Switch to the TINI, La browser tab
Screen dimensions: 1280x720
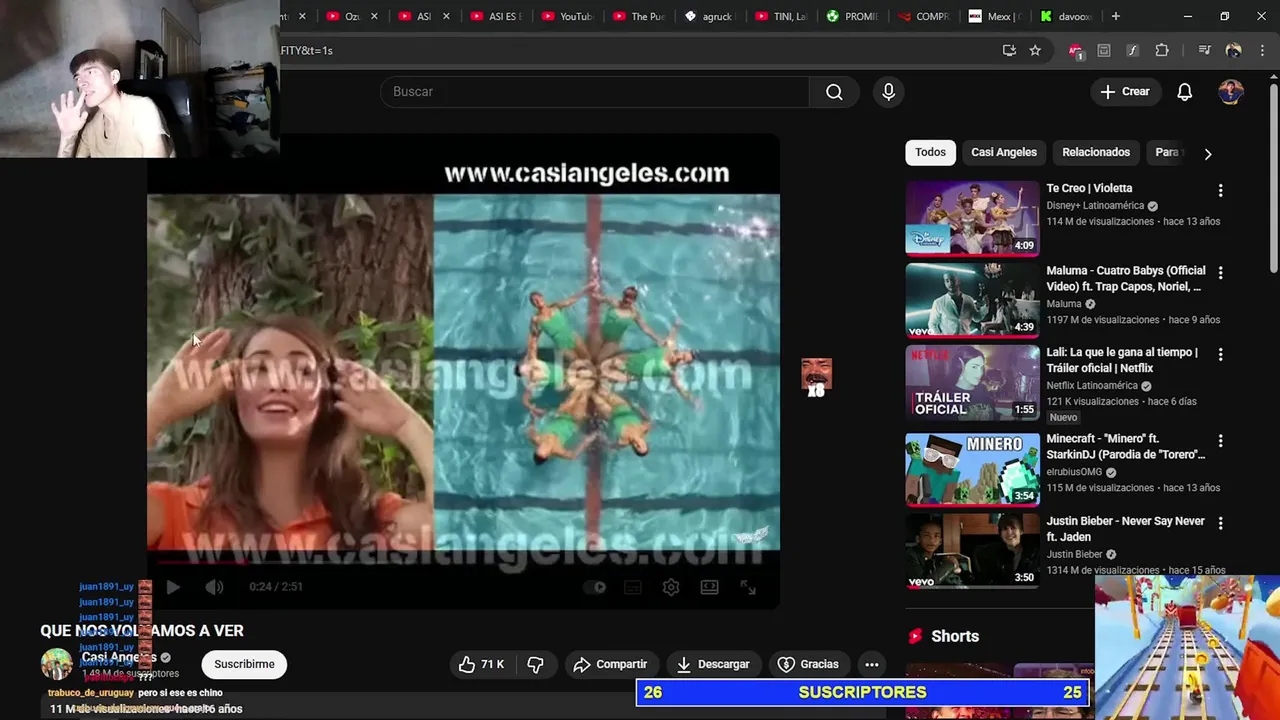click(783, 16)
